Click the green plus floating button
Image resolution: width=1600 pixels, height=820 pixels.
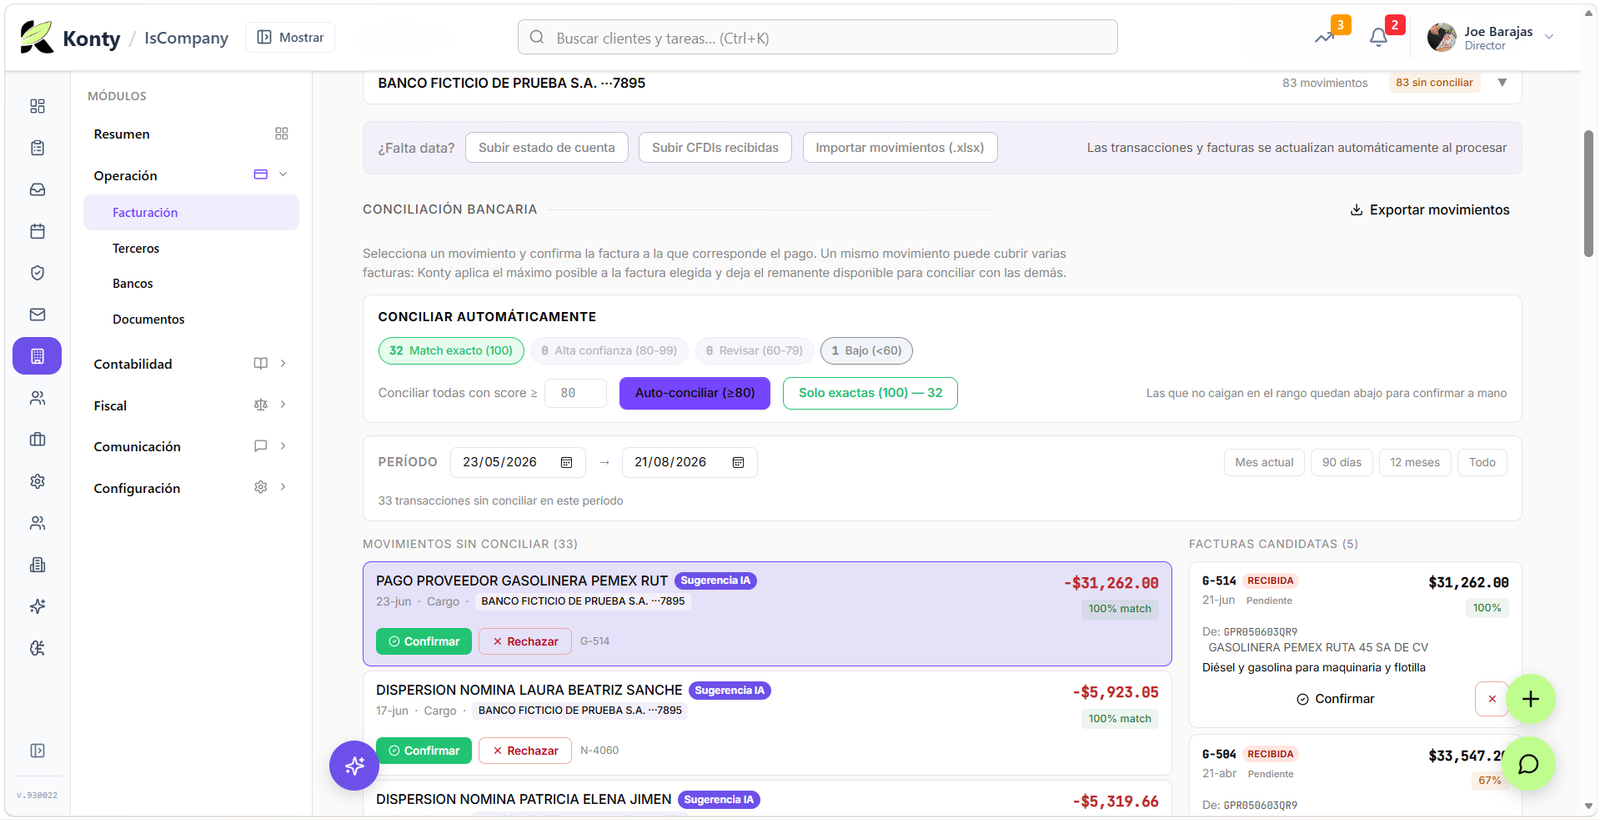(1530, 699)
